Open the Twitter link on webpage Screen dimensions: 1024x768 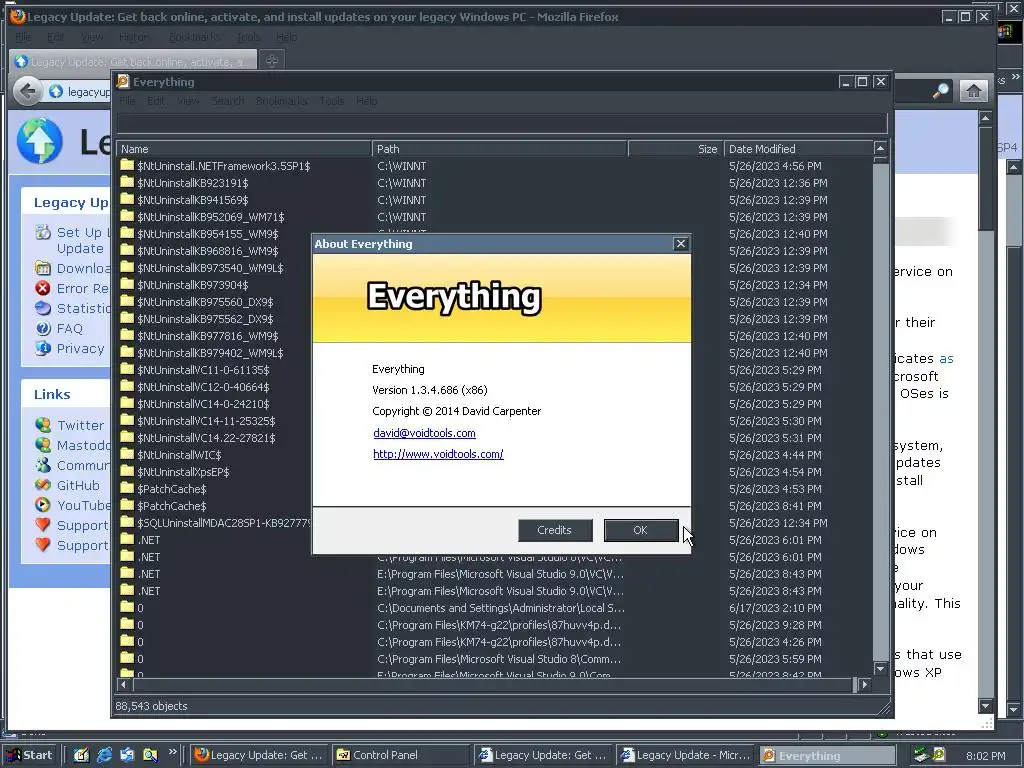coord(80,425)
